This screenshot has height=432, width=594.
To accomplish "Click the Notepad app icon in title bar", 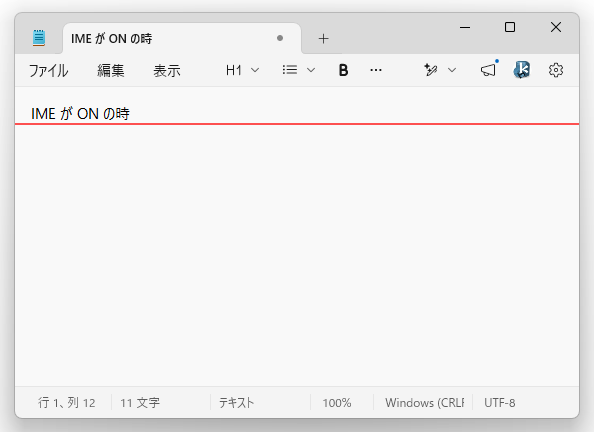I will [x=39, y=38].
